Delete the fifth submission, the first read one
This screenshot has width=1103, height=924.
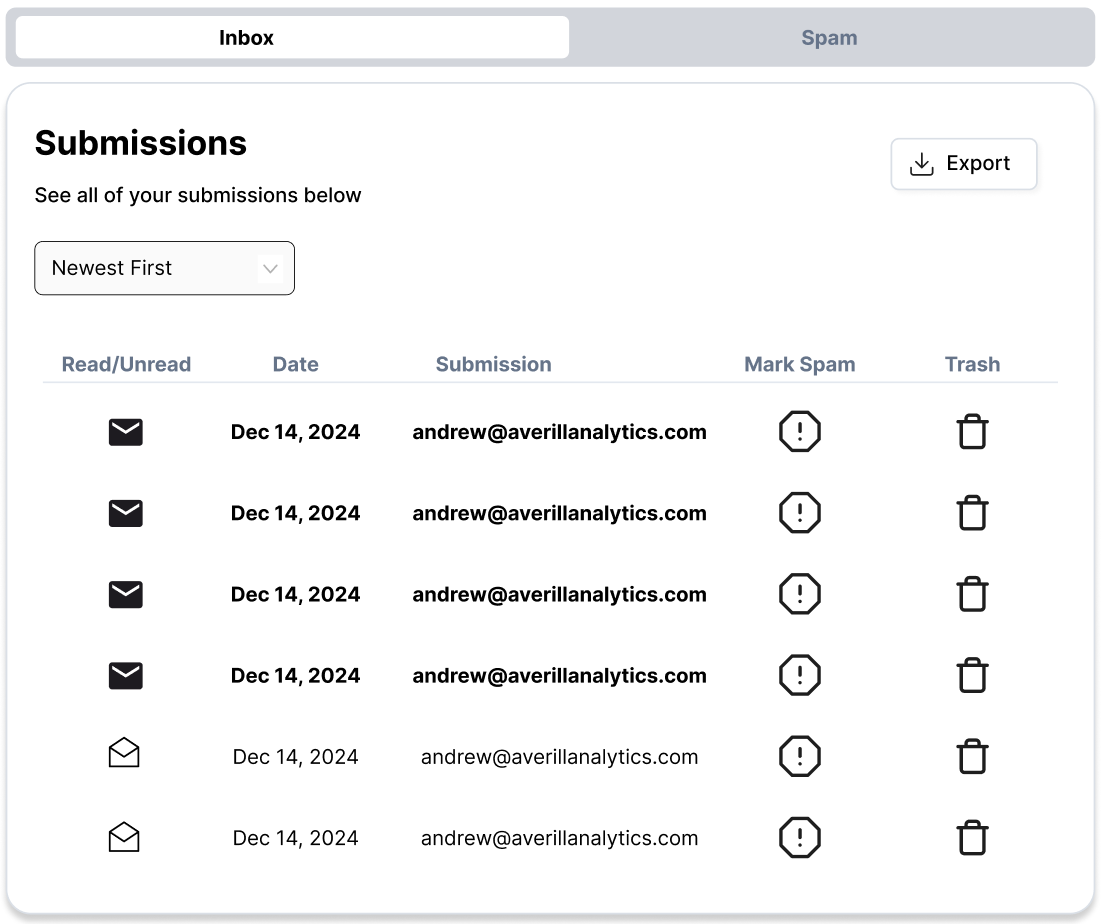tap(972, 756)
